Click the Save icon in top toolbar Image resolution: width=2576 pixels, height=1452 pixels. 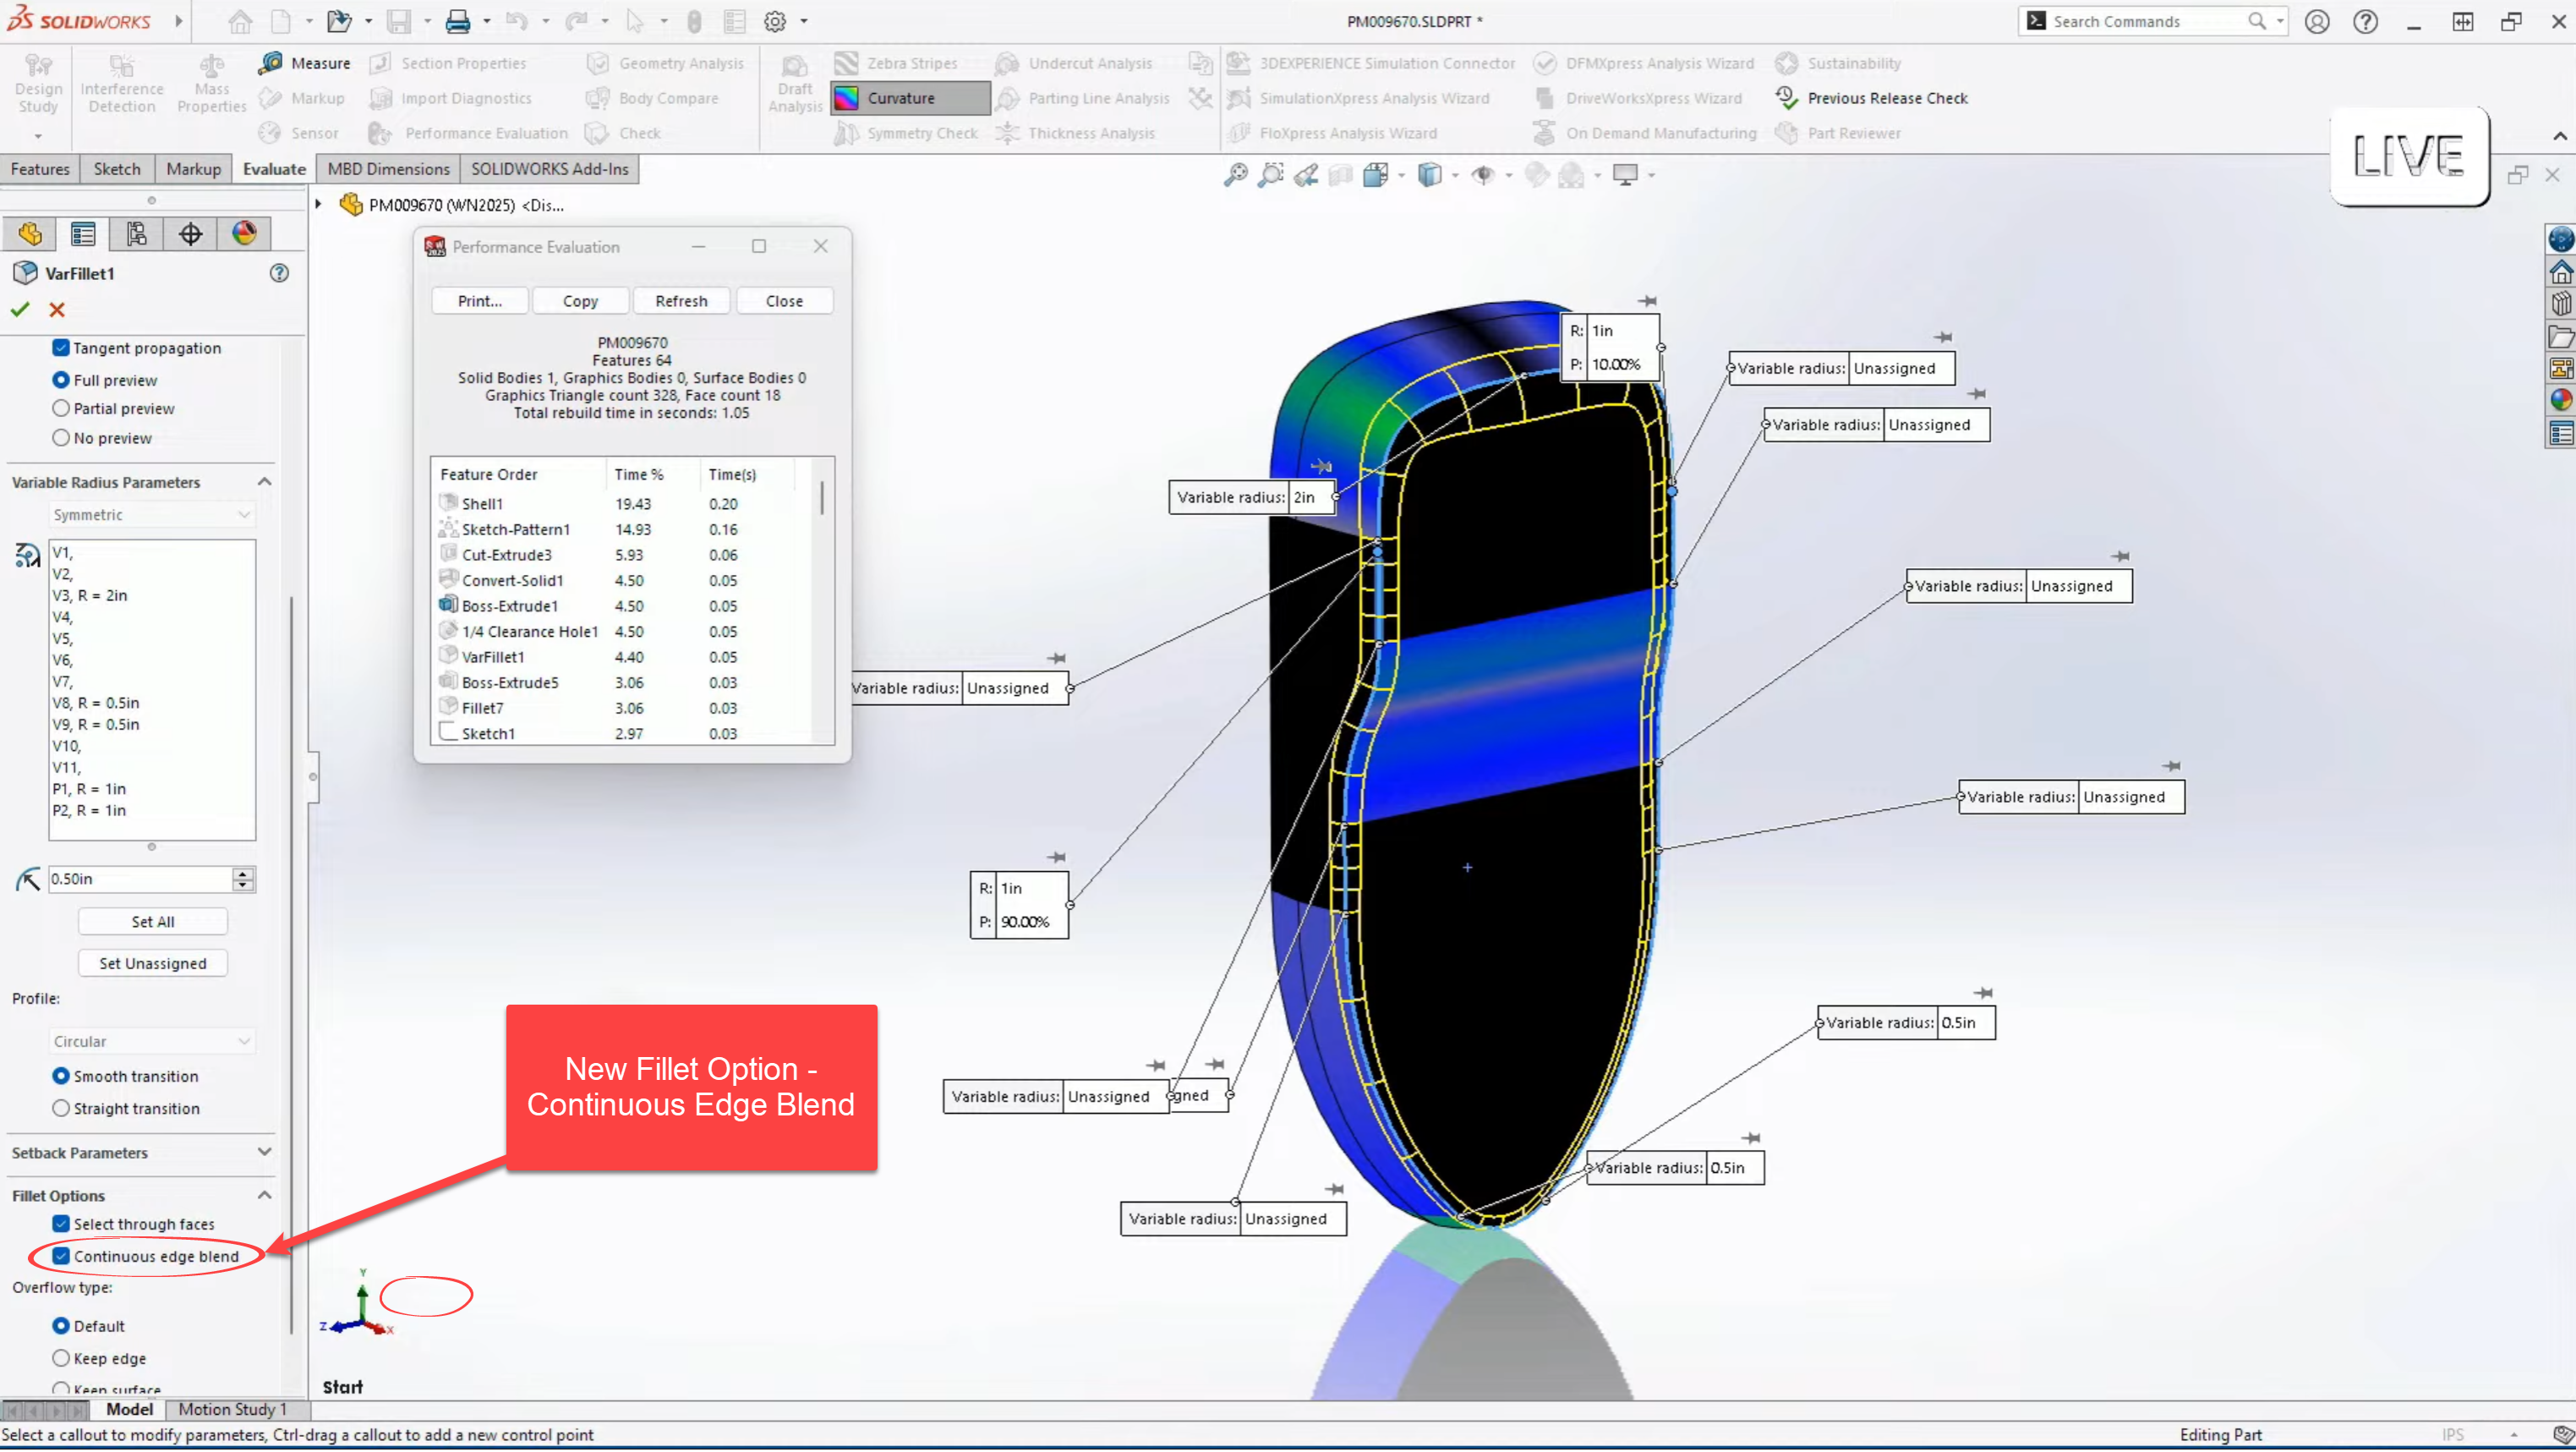(x=399, y=21)
